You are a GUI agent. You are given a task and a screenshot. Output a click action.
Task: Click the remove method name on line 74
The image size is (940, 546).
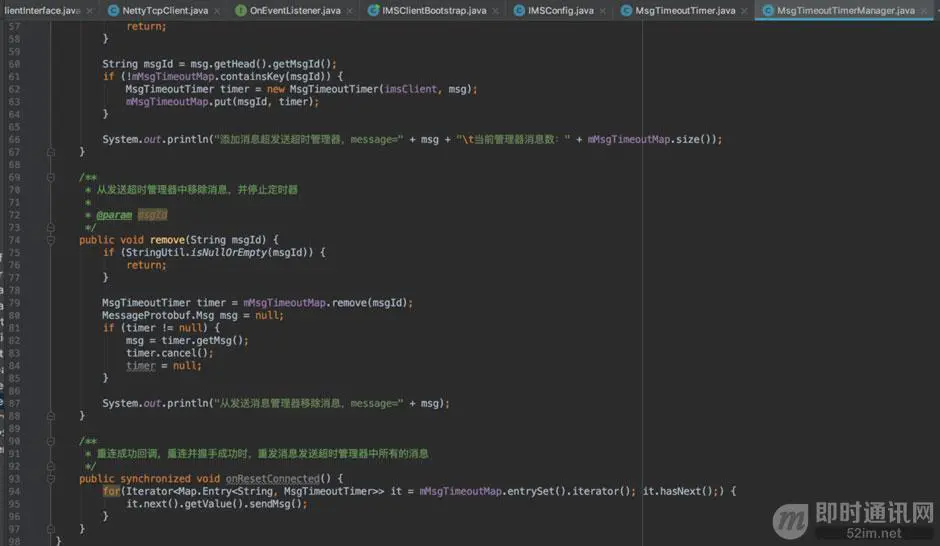click(x=167, y=240)
